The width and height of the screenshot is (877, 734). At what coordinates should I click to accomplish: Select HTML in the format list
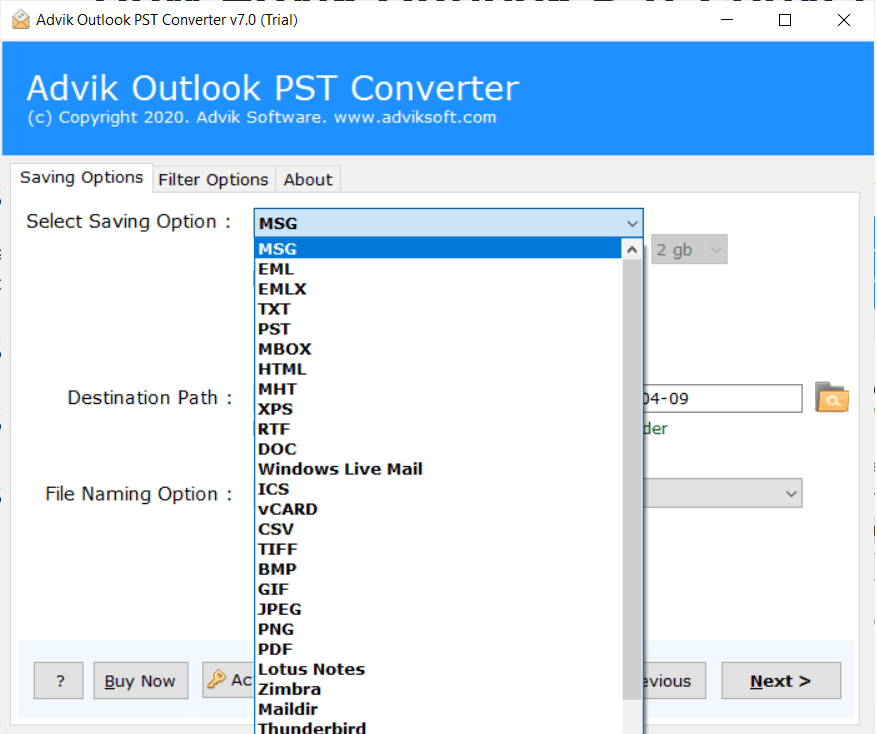(438, 369)
